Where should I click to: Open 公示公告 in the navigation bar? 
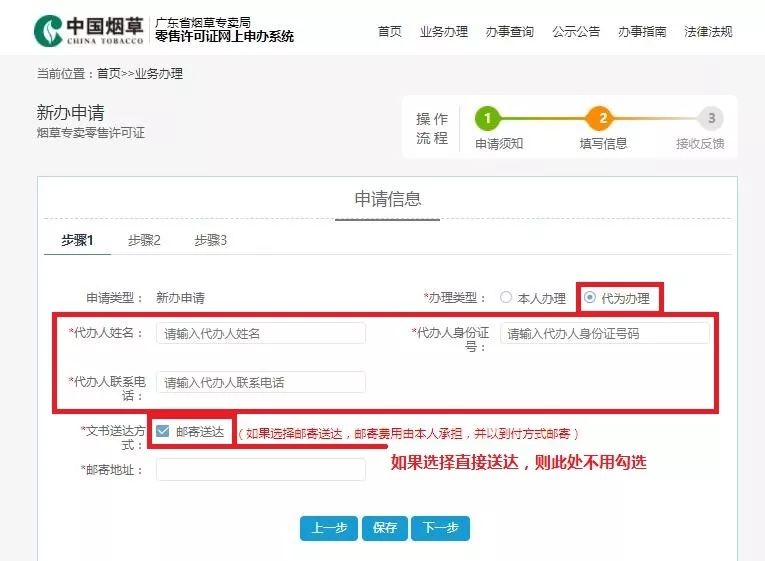(x=576, y=32)
